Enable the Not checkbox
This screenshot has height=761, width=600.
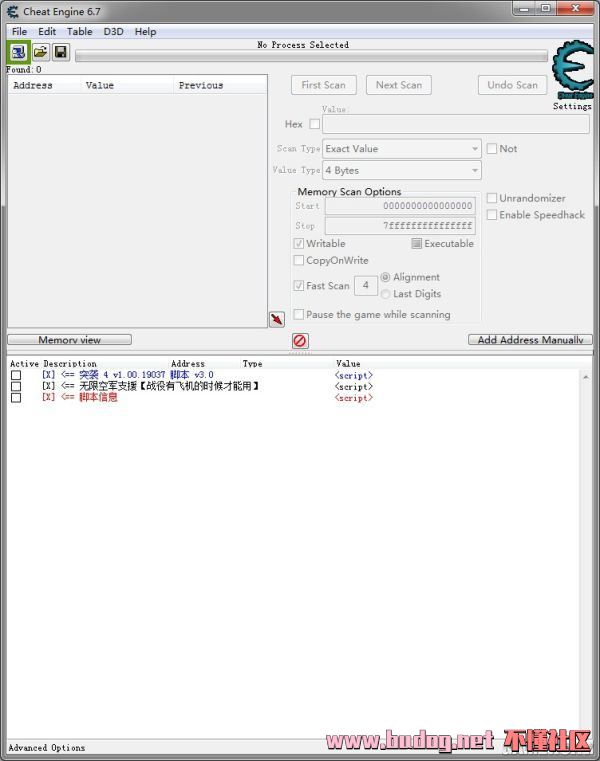[x=492, y=149]
